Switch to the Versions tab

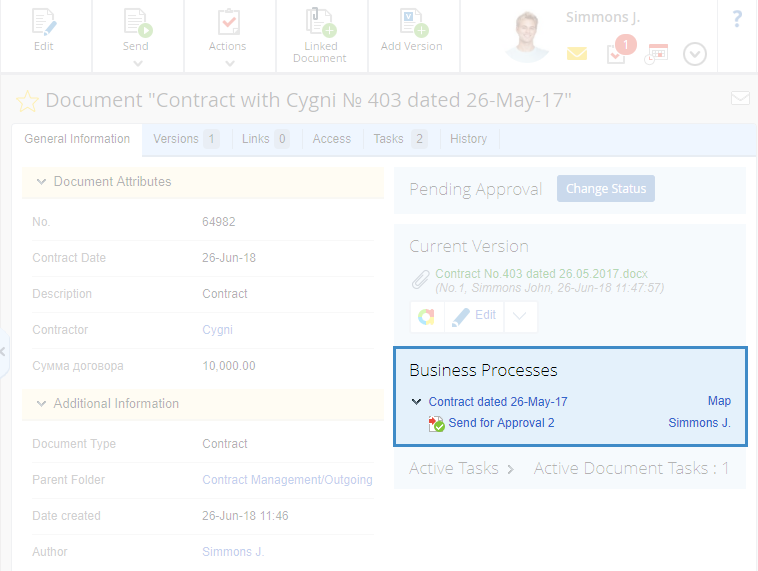click(185, 139)
